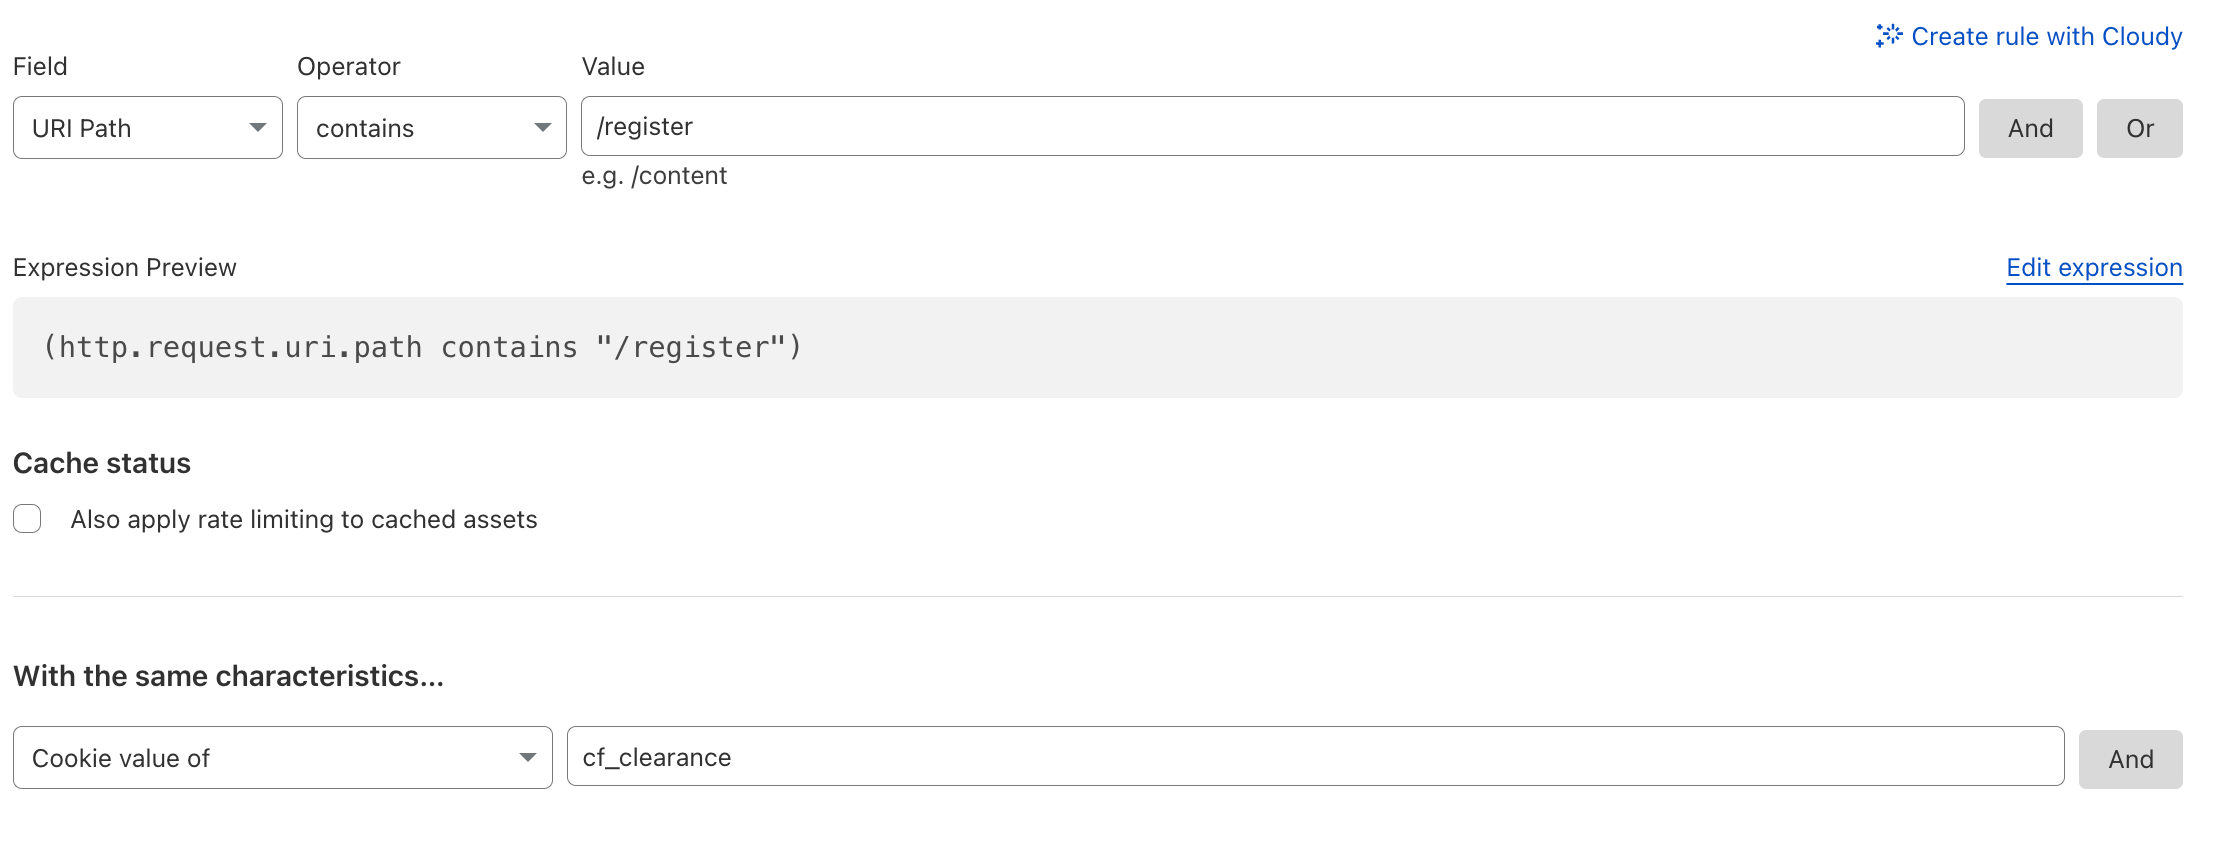2220x850 pixels.
Task: Expand the contains operator dropdown
Action: pos(432,128)
